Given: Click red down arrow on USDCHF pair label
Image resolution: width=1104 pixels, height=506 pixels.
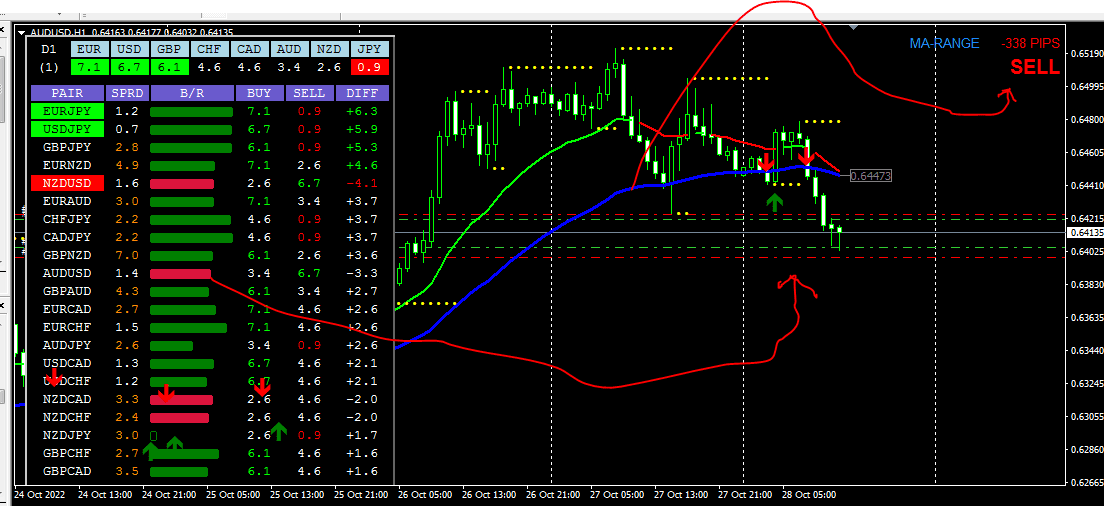Looking at the screenshot, I should point(53,378).
